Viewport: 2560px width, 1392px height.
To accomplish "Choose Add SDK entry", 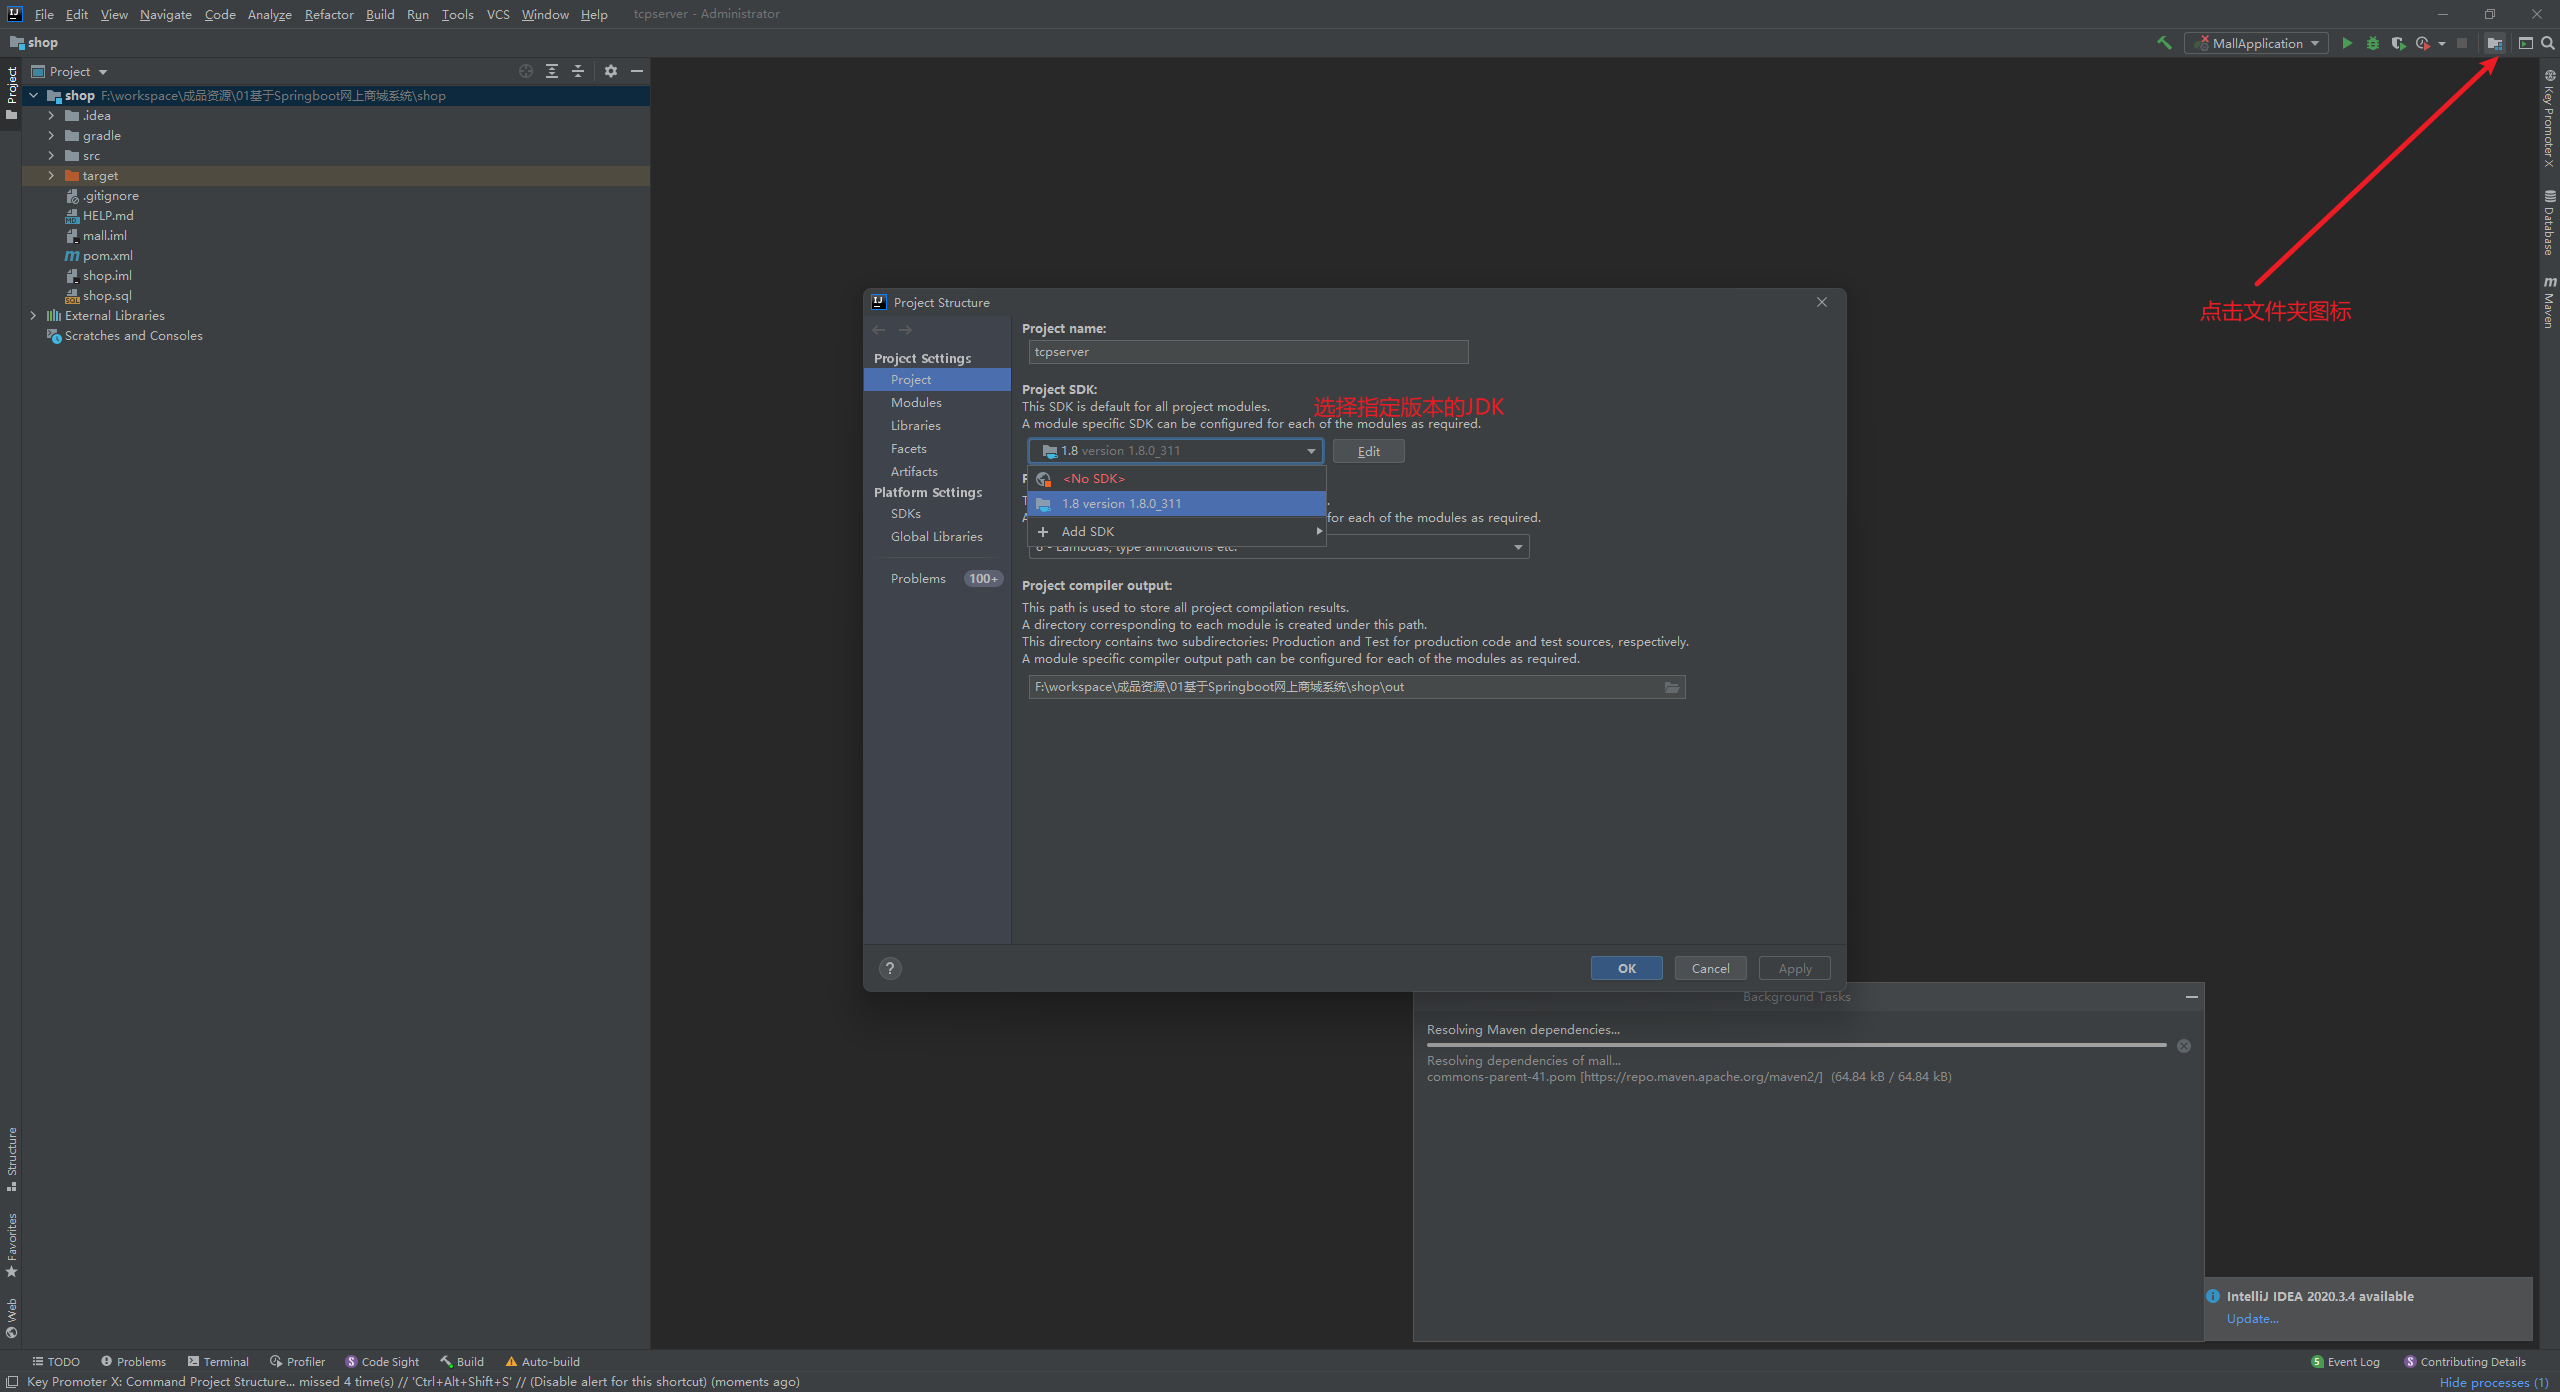I will click(1177, 532).
